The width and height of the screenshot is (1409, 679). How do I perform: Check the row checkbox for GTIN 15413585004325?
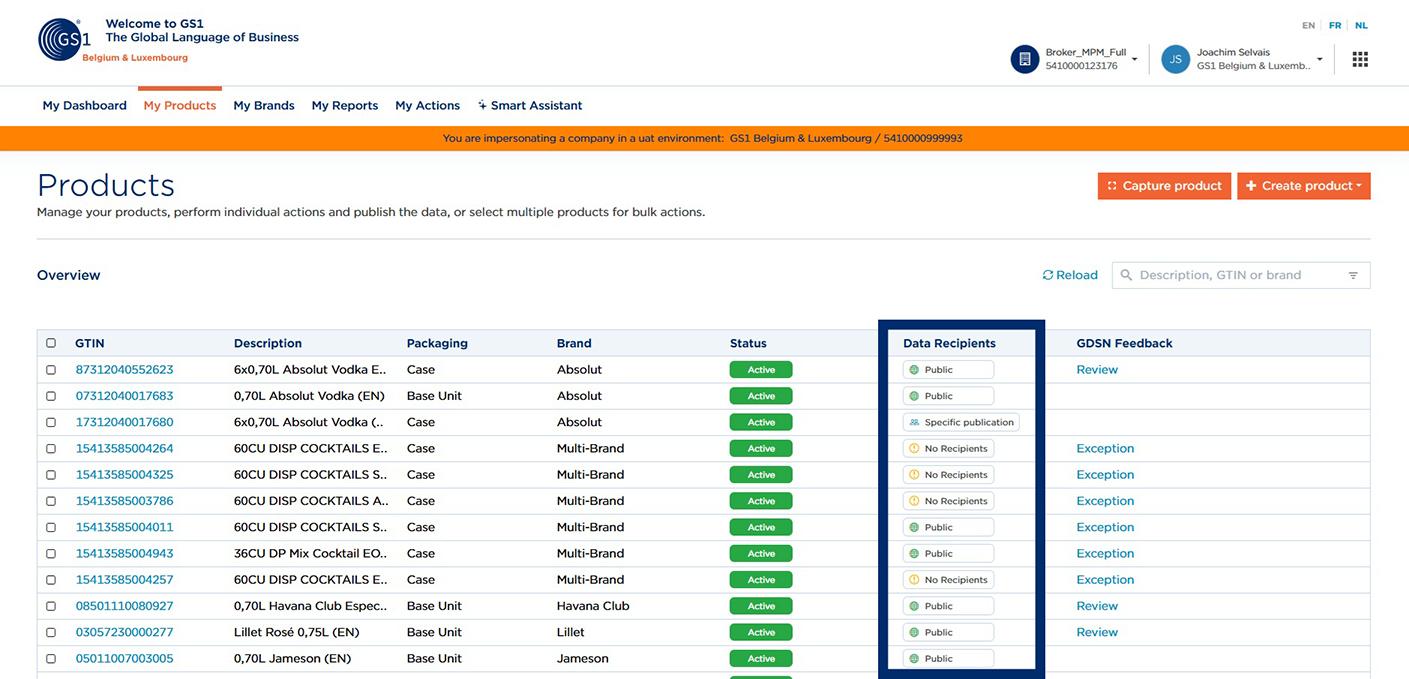(x=51, y=475)
